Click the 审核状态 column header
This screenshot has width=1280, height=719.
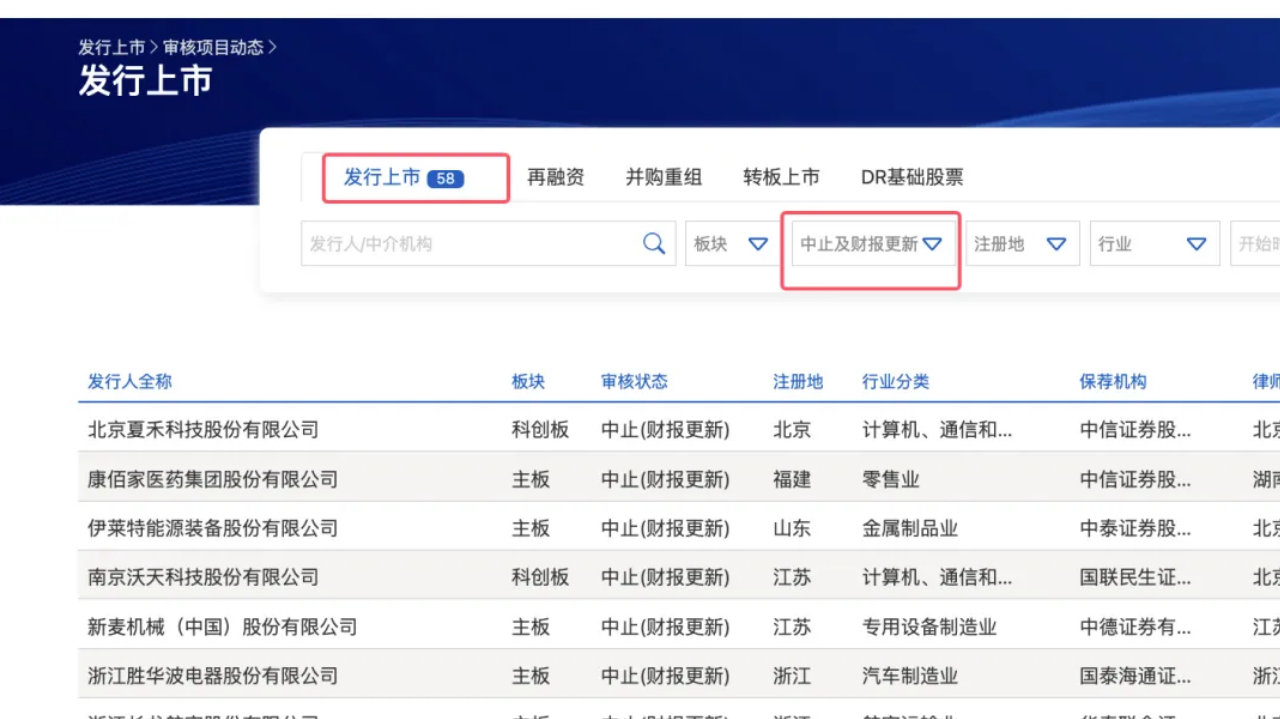[634, 381]
